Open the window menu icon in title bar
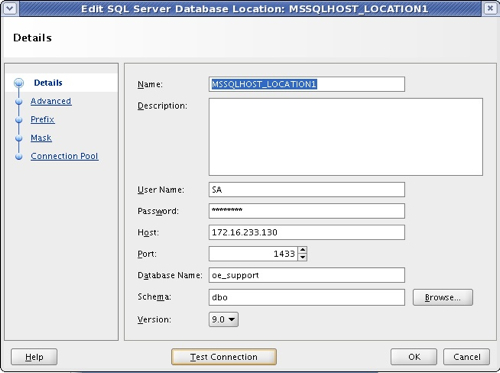 pos(10,8)
